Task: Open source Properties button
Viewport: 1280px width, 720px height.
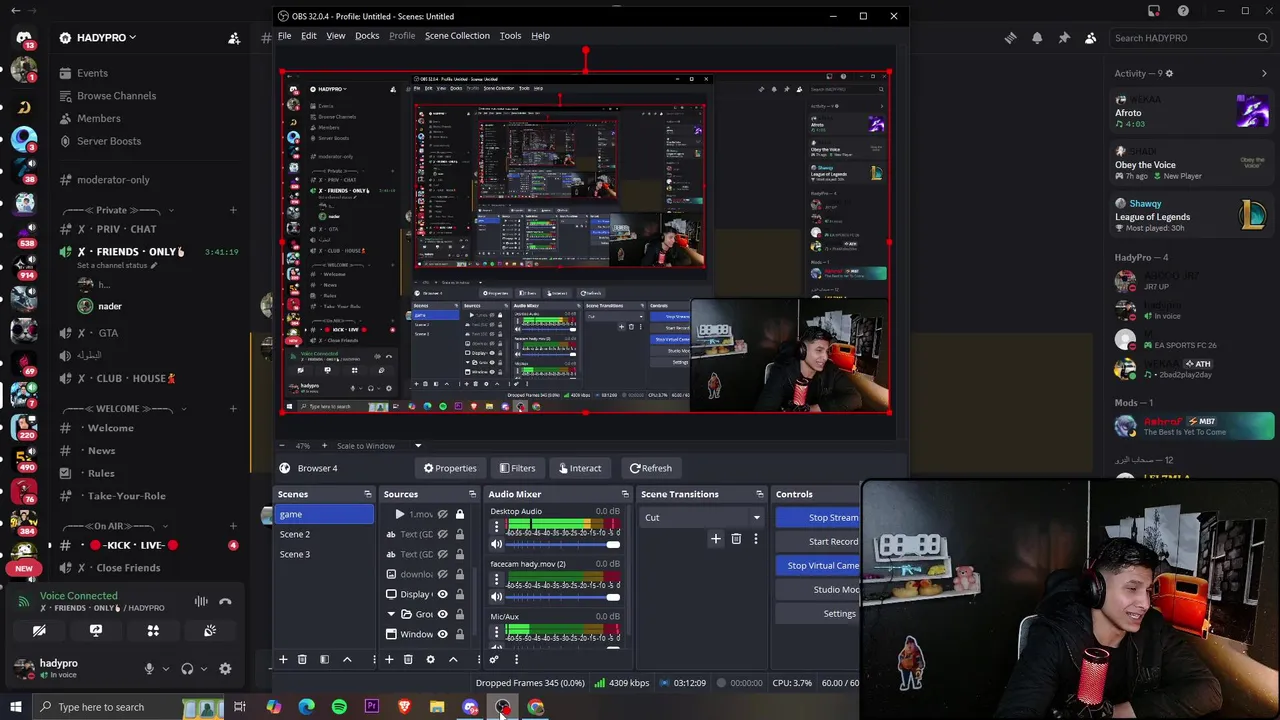Action: tap(450, 468)
